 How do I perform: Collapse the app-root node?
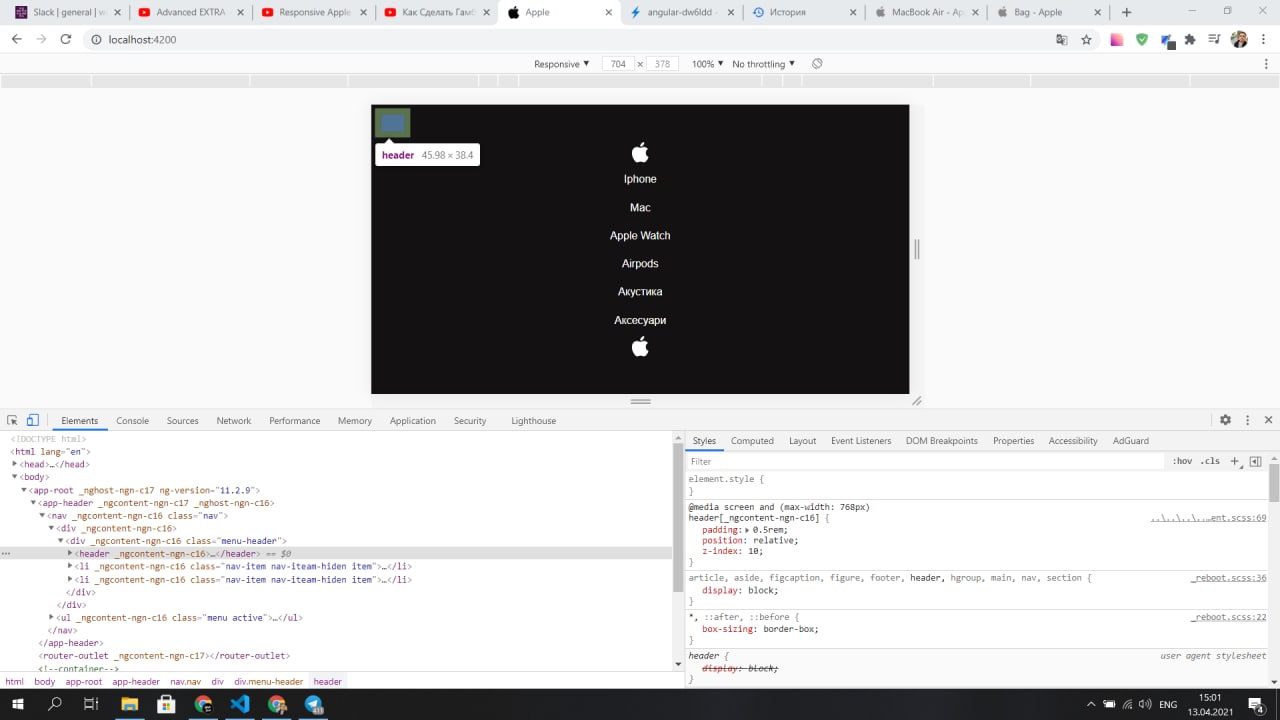click(24, 490)
